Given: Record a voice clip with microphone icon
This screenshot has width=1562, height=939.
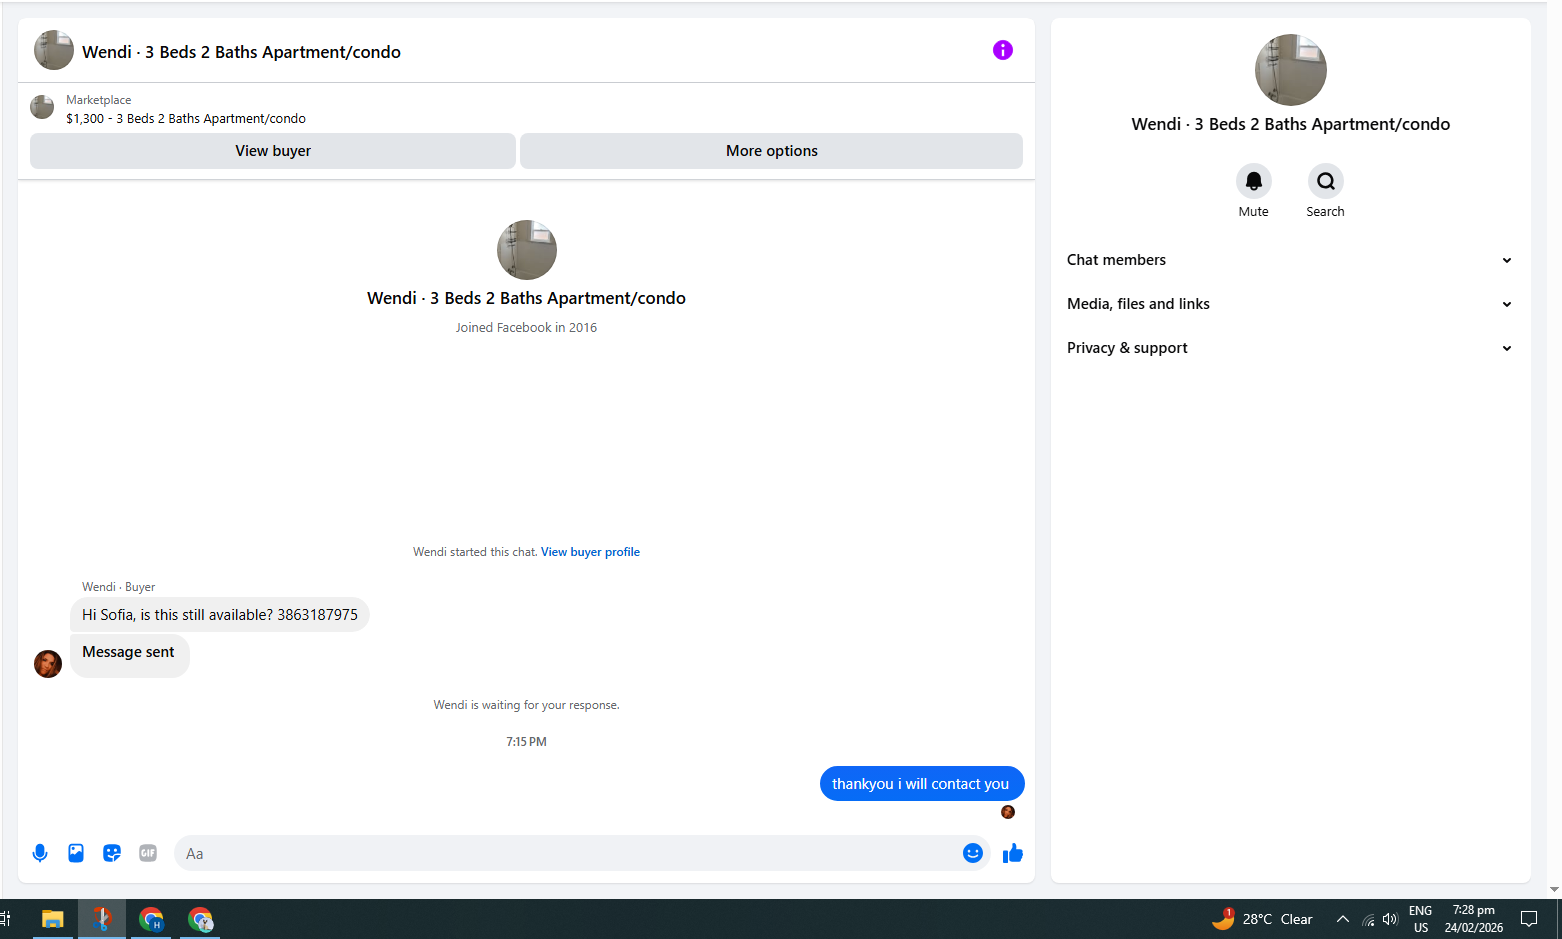Looking at the screenshot, I should point(40,853).
